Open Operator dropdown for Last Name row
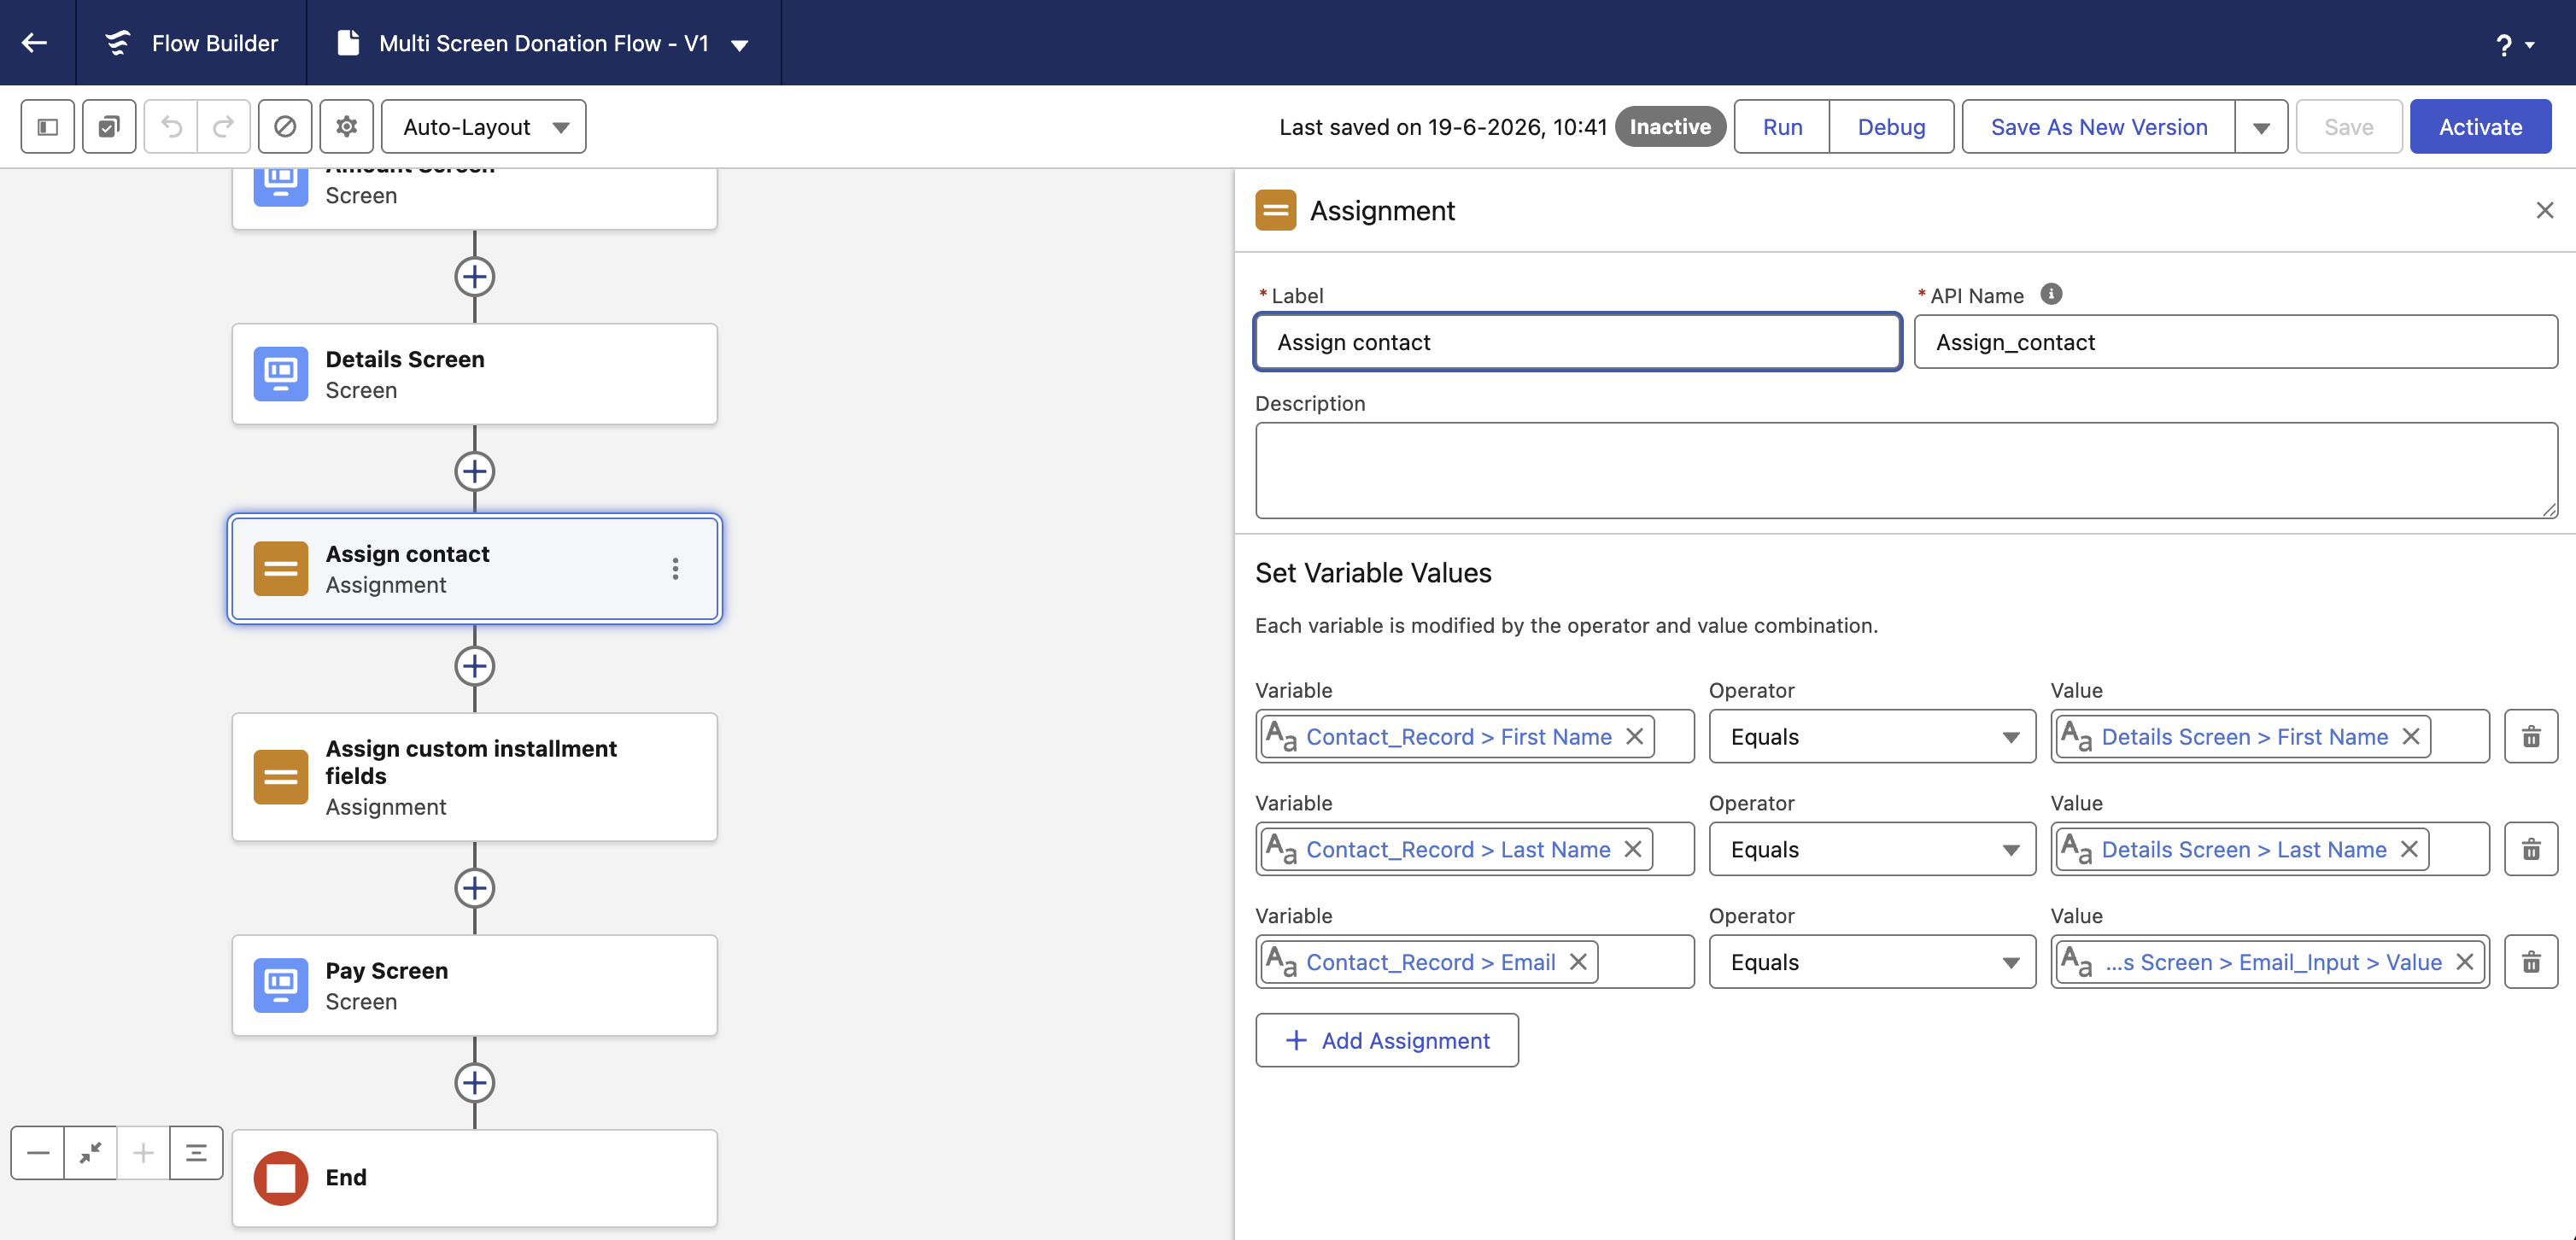Image resolution: width=2576 pixels, height=1240 pixels. (x=1872, y=849)
